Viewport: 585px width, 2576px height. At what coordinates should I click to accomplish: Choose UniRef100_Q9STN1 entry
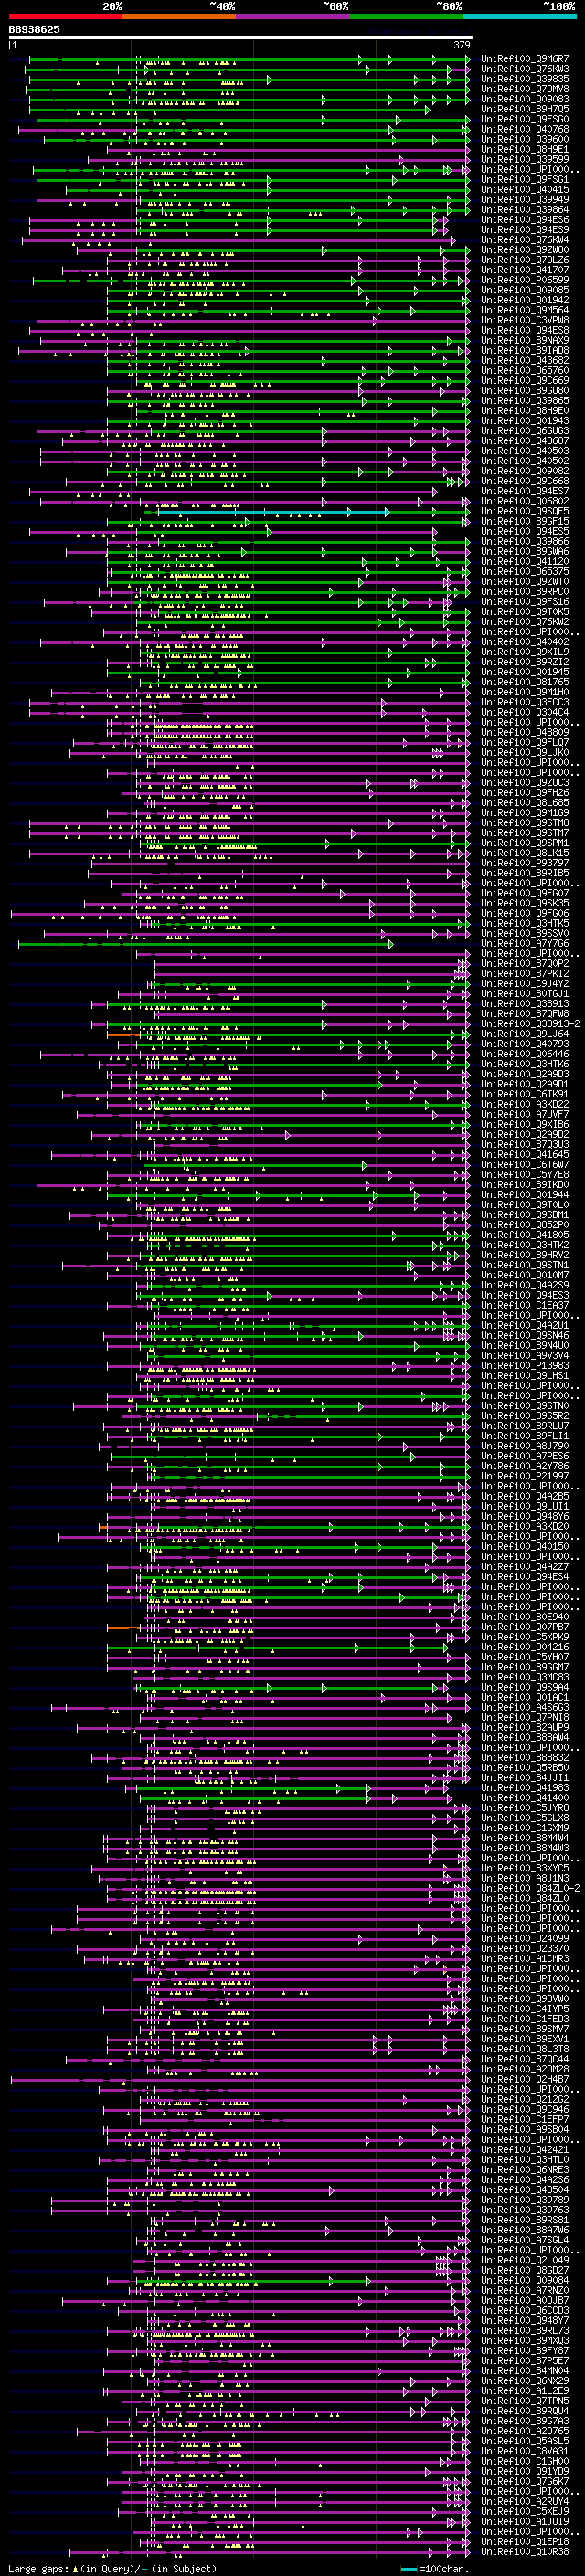pos(525,1264)
